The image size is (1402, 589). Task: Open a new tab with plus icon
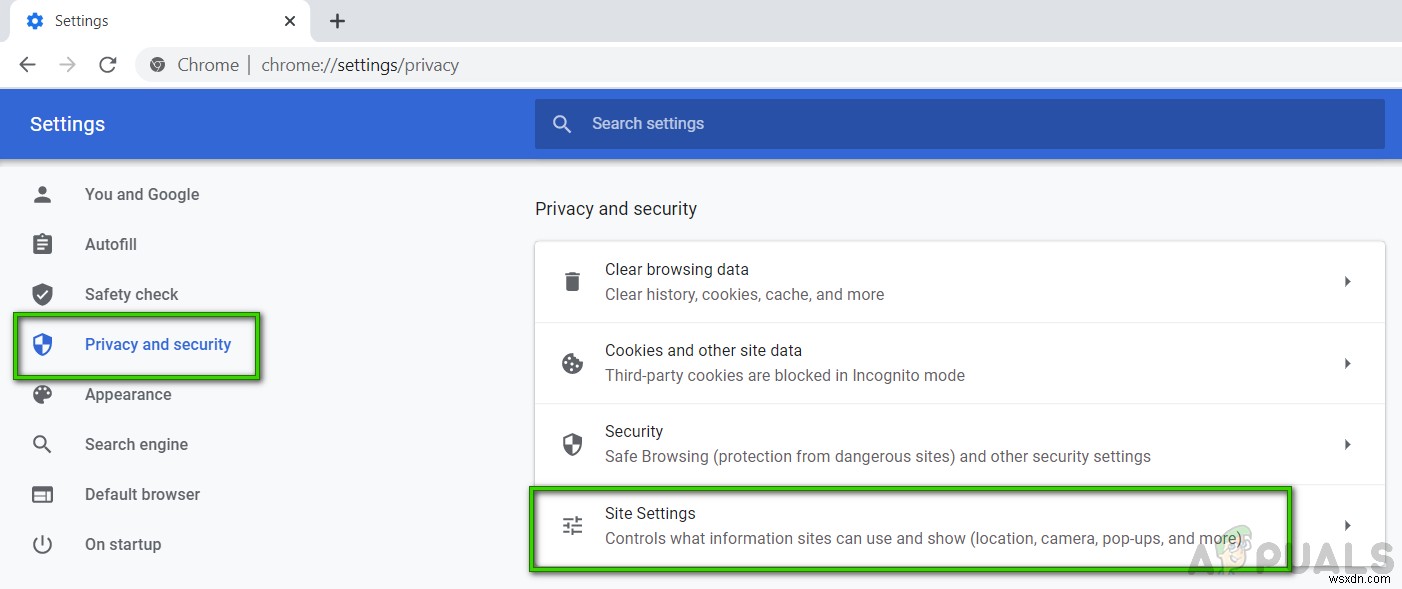click(x=338, y=21)
